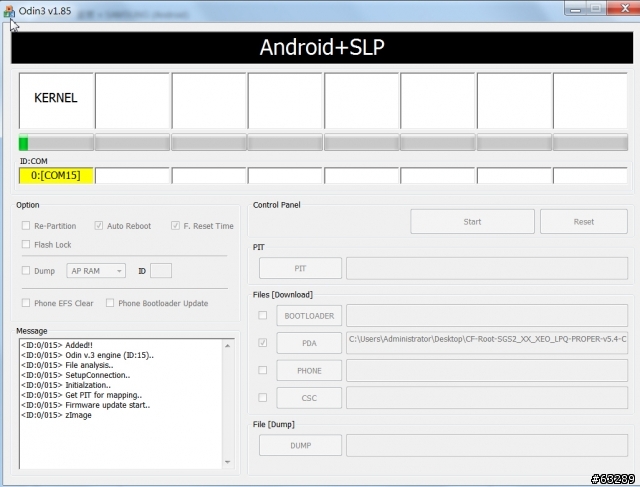Click the DUMP button

pyautogui.click(x=300, y=445)
